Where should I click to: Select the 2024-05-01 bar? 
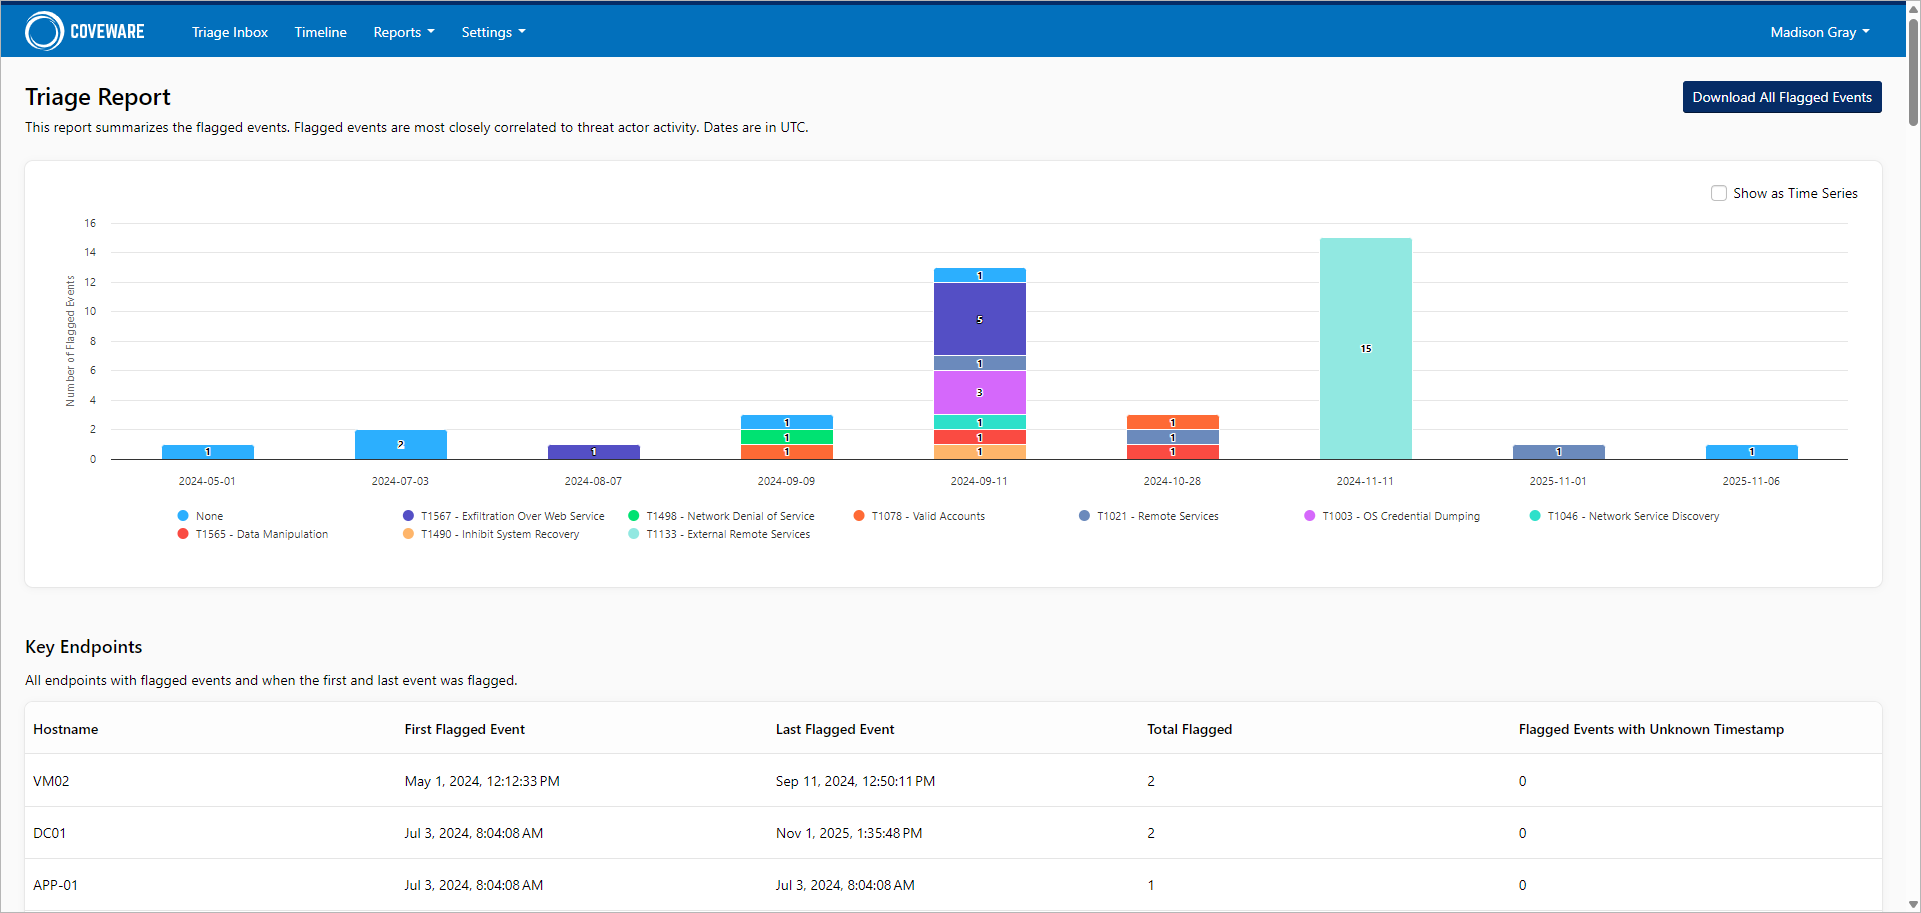pyautogui.click(x=207, y=452)
